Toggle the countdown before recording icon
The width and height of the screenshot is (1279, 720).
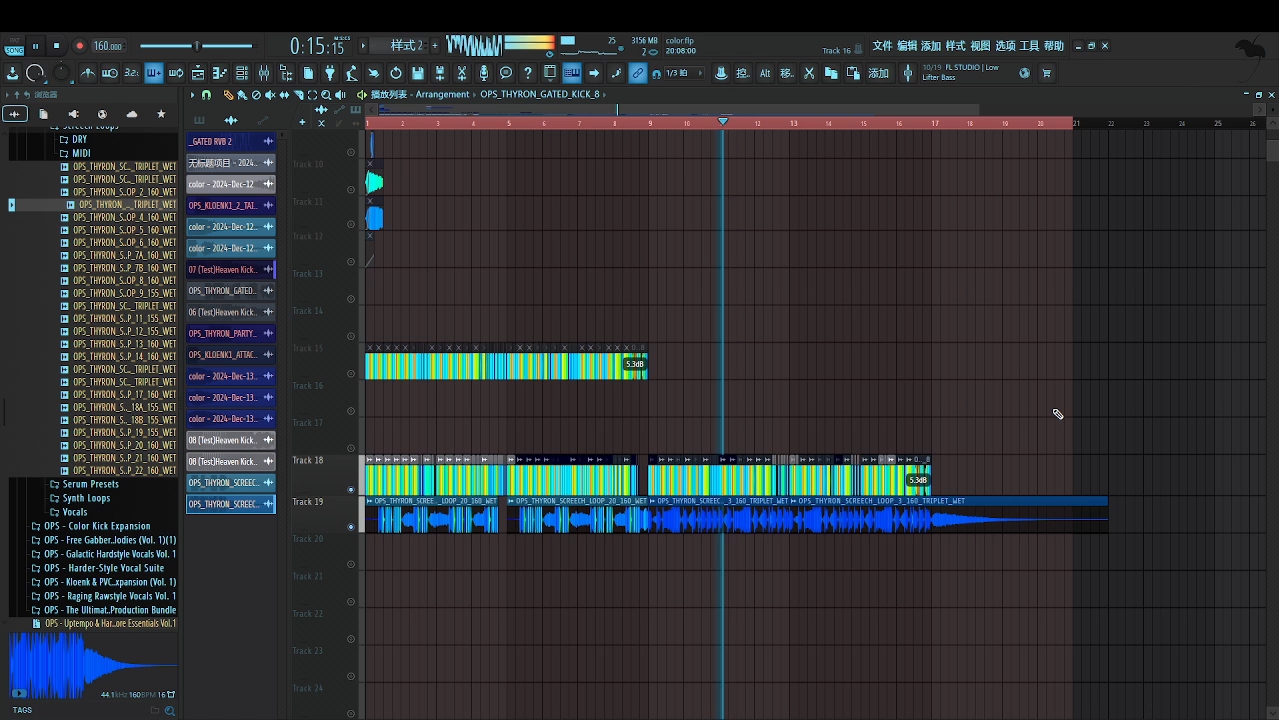[x=132, y=73]
